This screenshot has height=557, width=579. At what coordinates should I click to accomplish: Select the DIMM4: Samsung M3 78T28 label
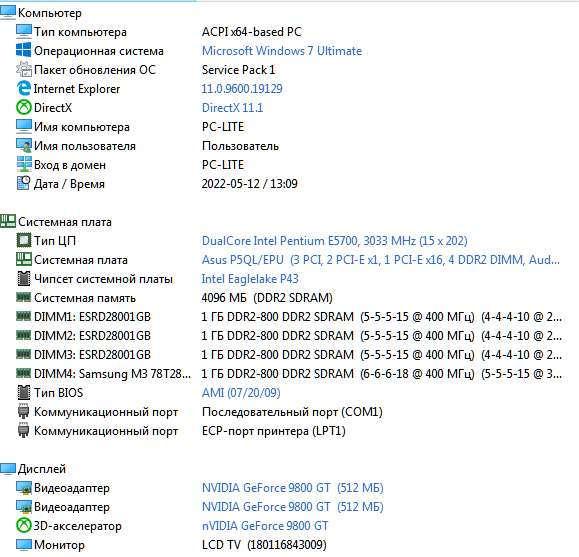pyautogui.click(x=112, y=374)
